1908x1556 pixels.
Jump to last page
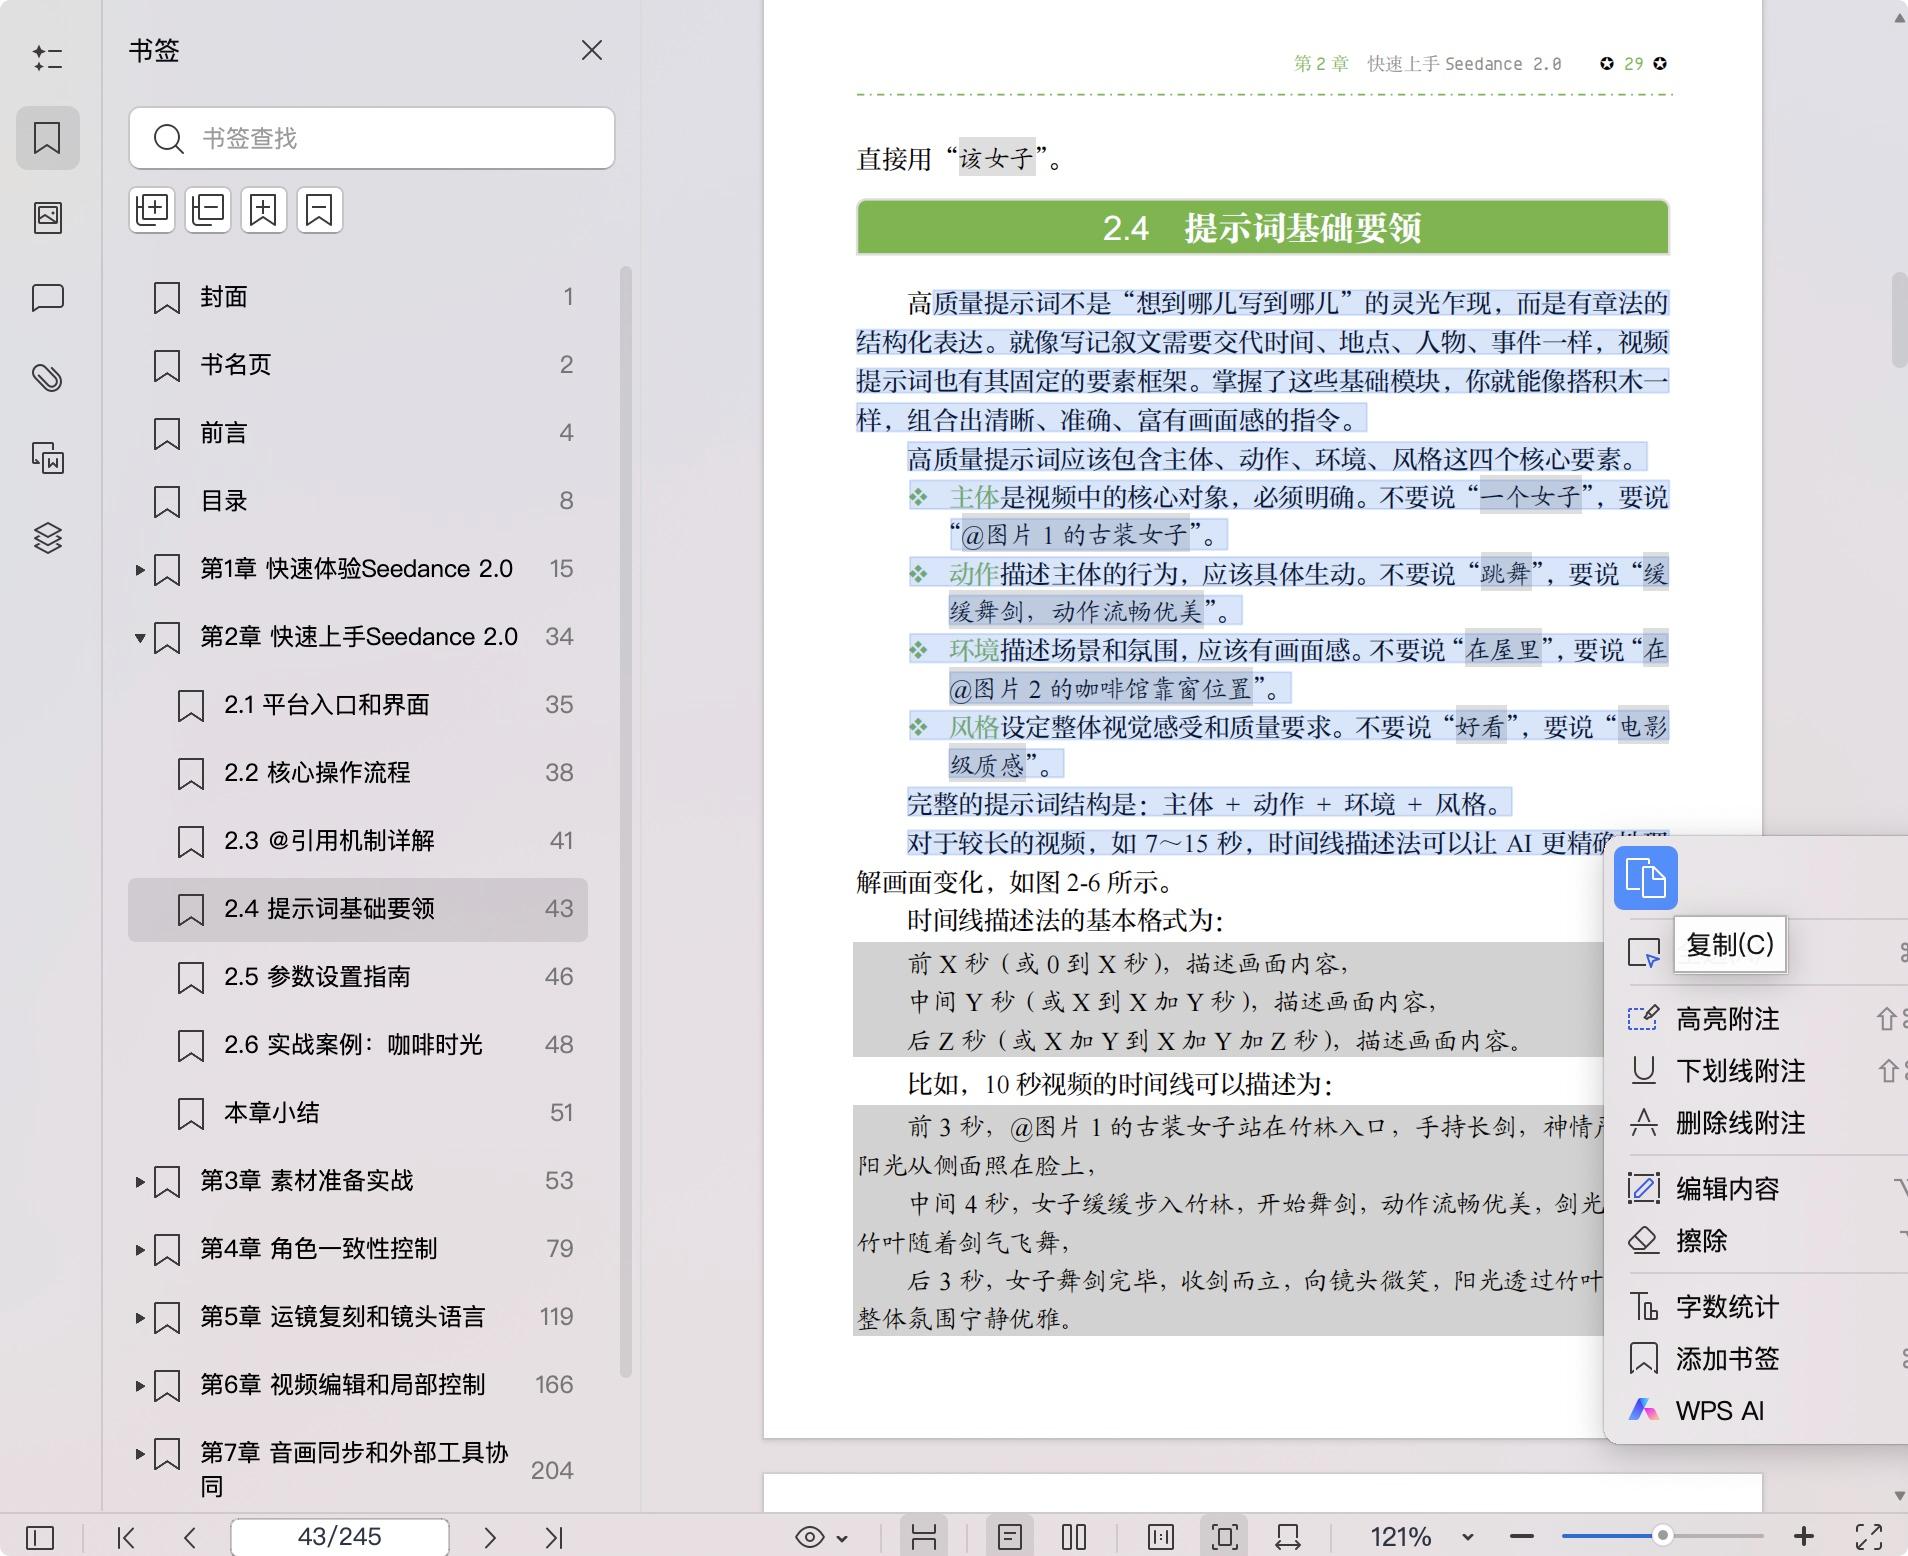click(x=554, y=1537)
